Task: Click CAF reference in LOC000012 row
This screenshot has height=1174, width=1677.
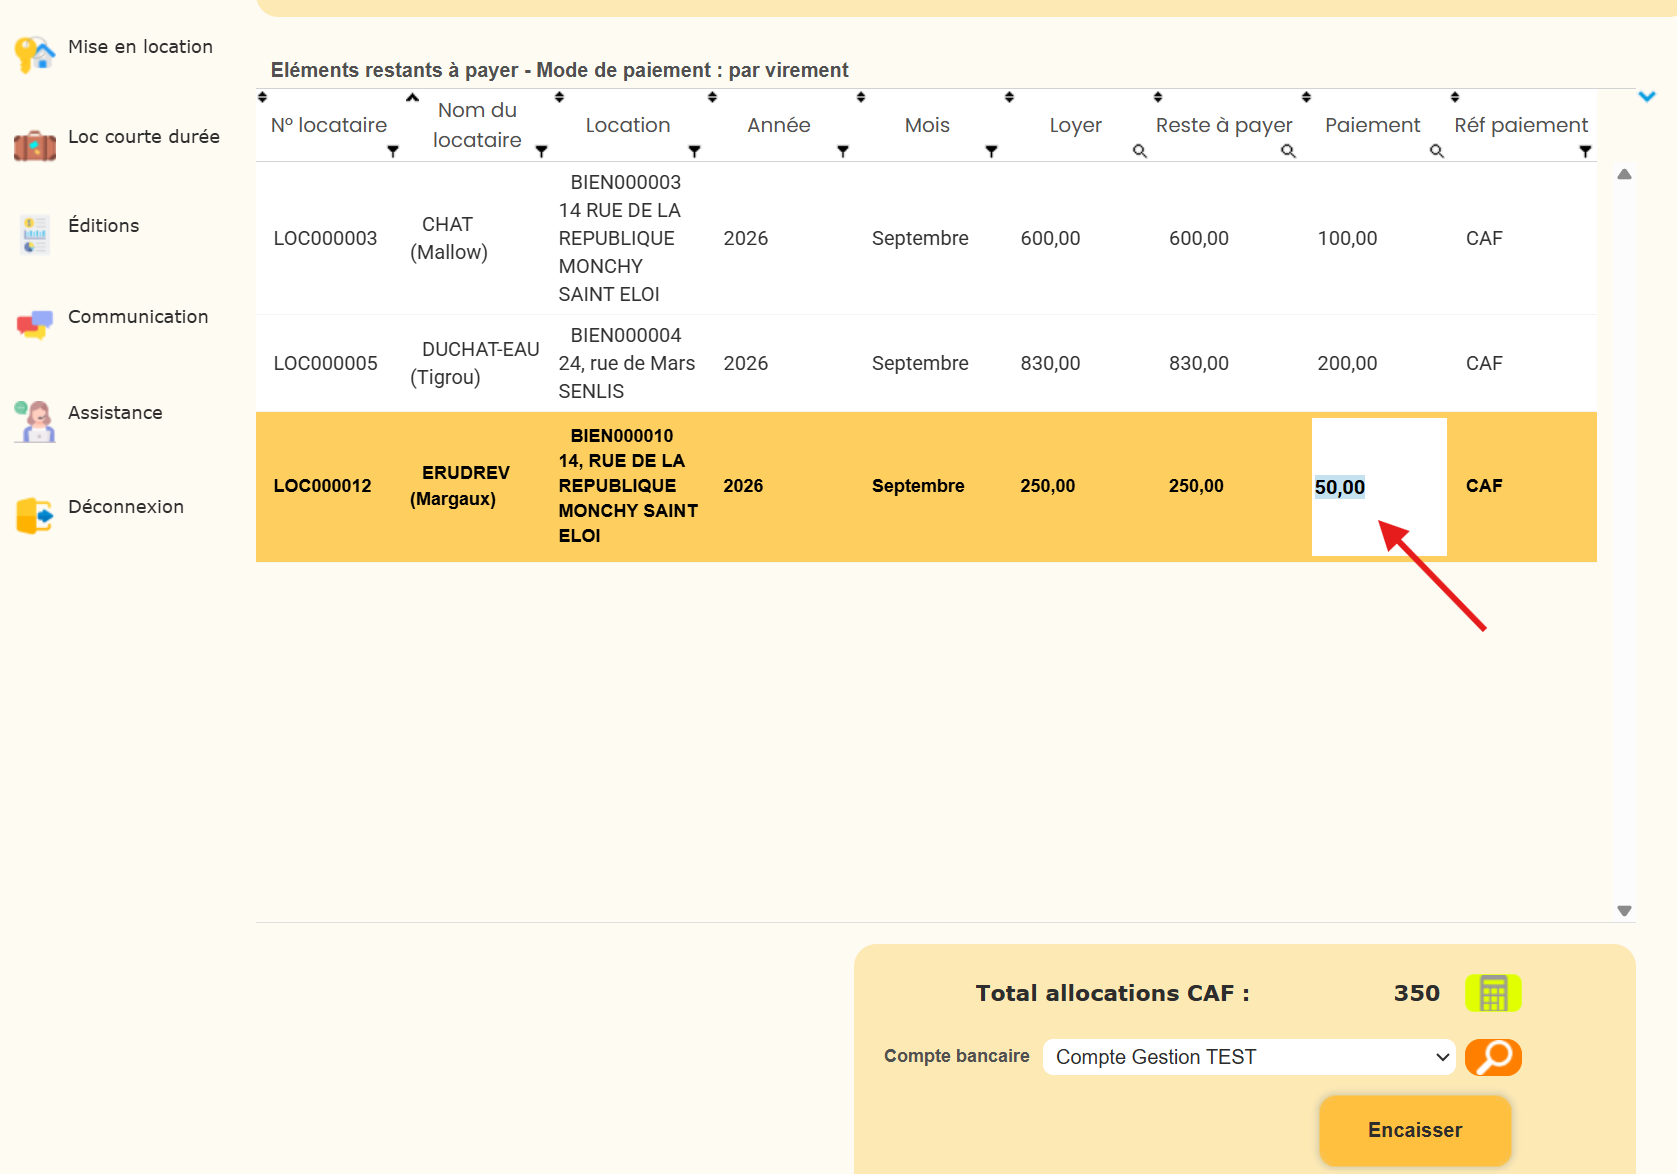Action: (x=1484, y=486)
